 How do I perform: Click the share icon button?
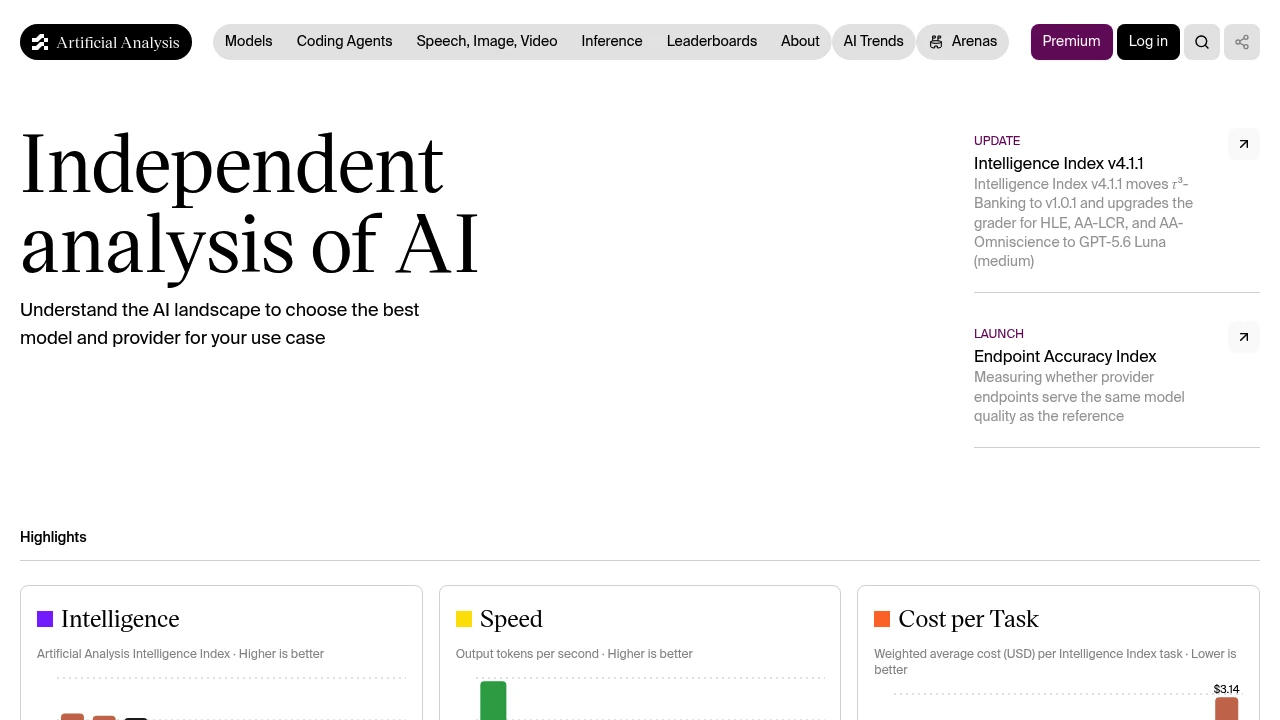click(x=1242, y=42)
